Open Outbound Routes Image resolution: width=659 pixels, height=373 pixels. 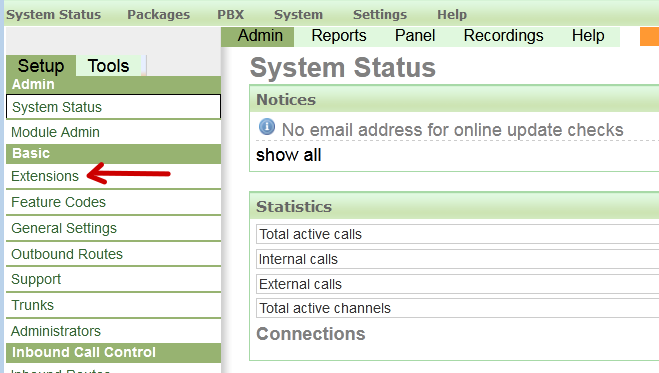113,254
